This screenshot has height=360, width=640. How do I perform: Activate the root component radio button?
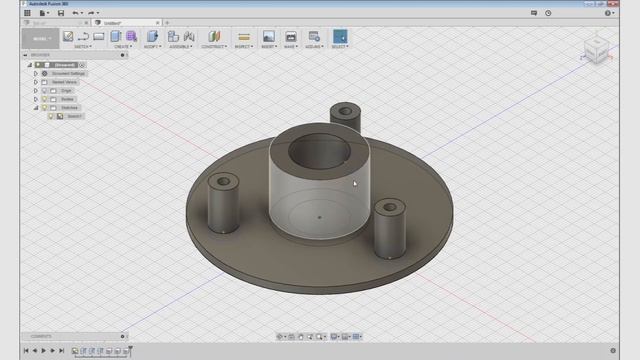click(x=82, y=65)
